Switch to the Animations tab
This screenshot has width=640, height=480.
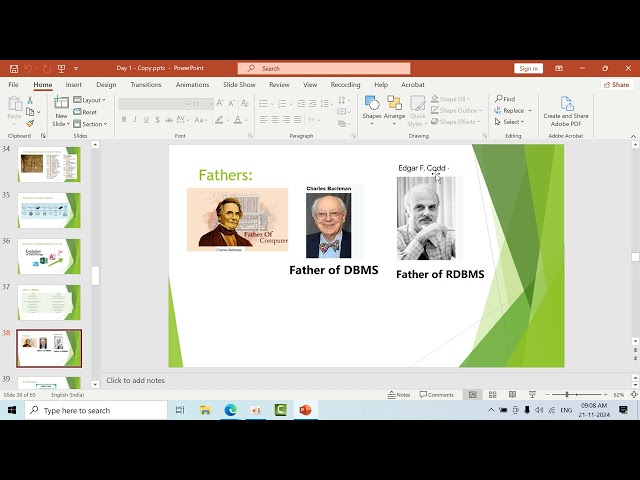(x=192, y=84)
